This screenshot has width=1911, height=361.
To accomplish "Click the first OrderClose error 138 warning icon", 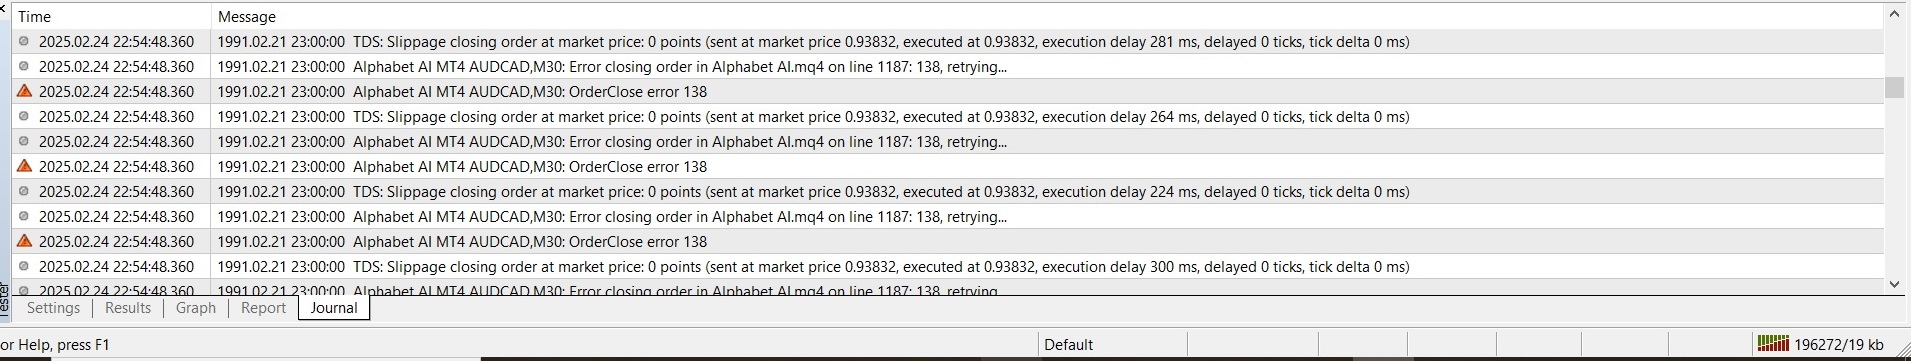I will click(x=24, y=91).
